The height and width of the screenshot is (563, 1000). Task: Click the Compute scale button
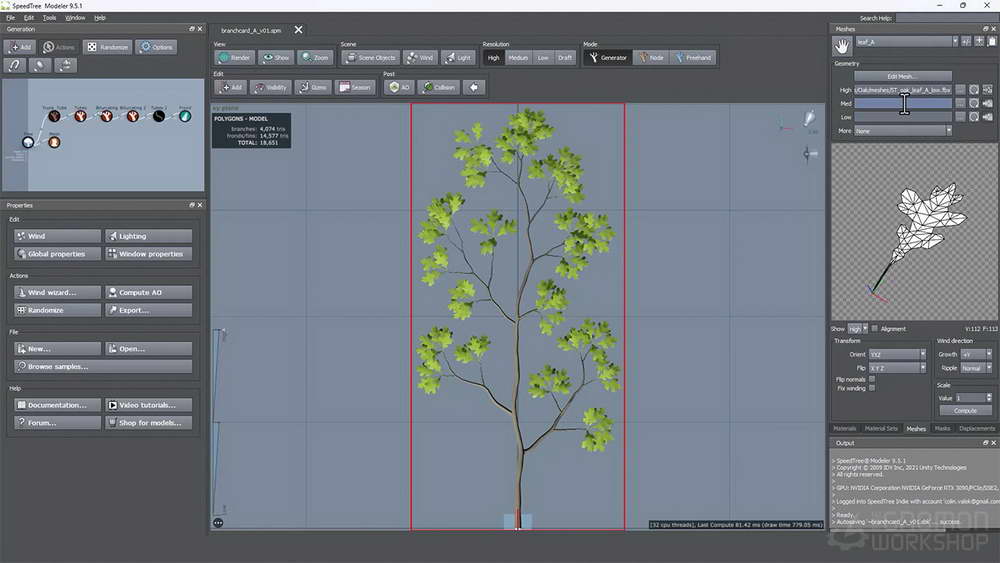tap(965, 411)
